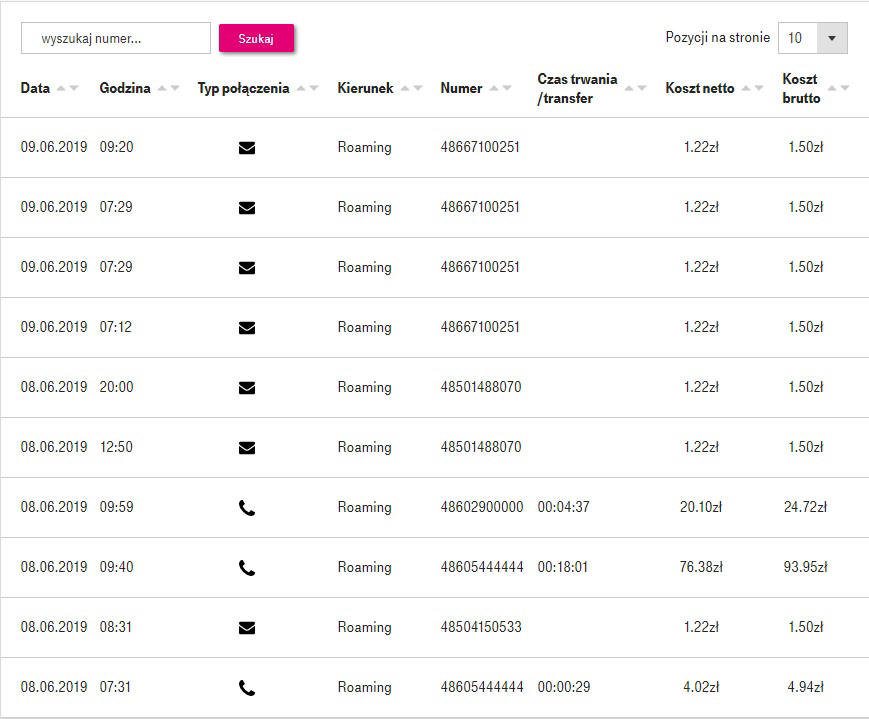
Task: Sort by the Czas trwania /transfer arrows
Action: tap(636, 88)
